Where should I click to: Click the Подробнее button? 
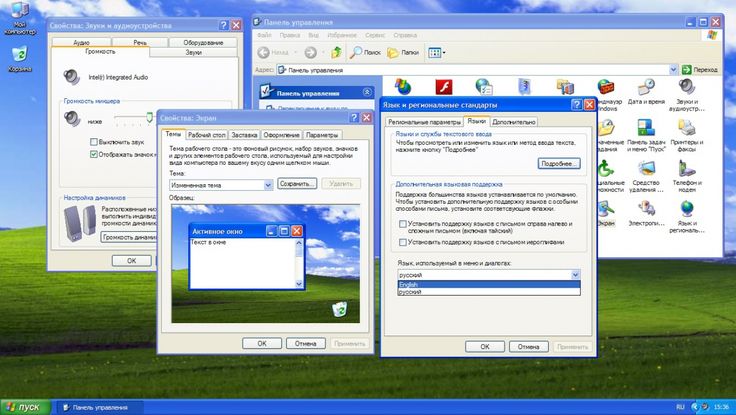pyautogui.click(x=559, y=163)
